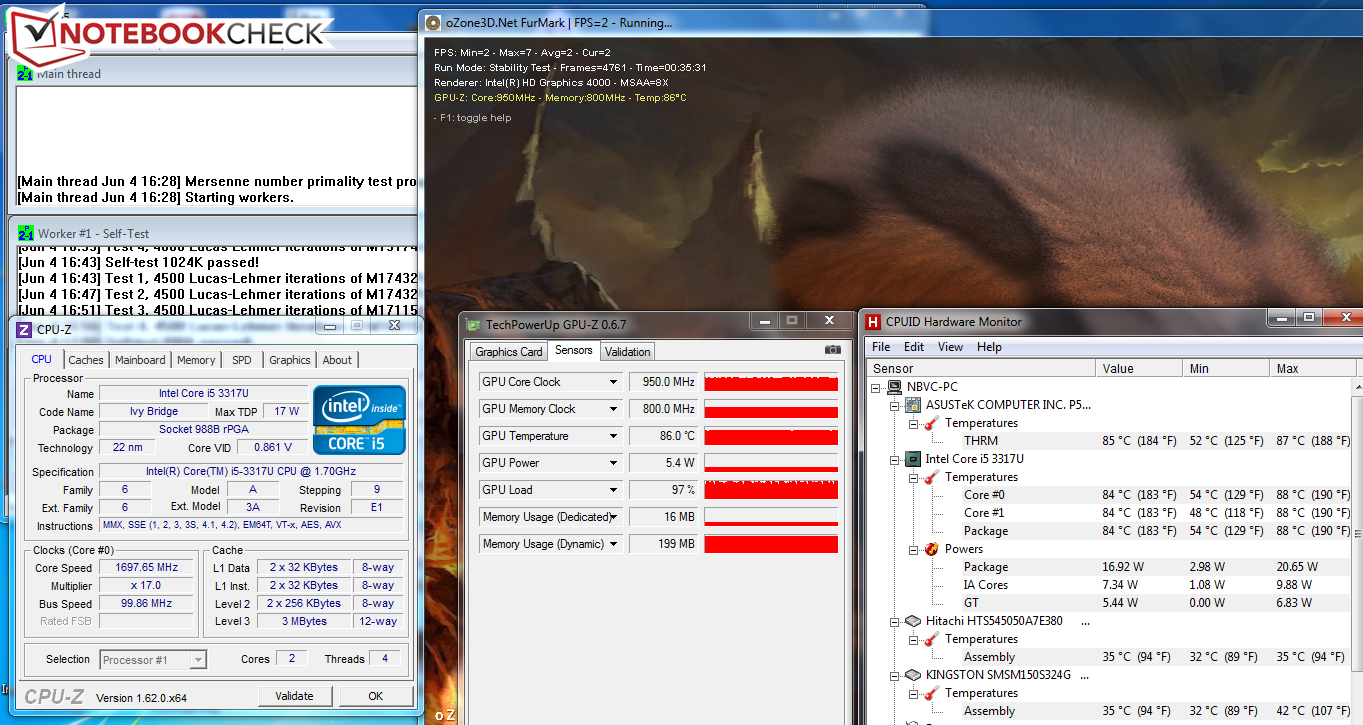Screen dimensions: 1363x725
Task: Click the red H icon of Hardware Monitor
Action: tap(873, 322)
